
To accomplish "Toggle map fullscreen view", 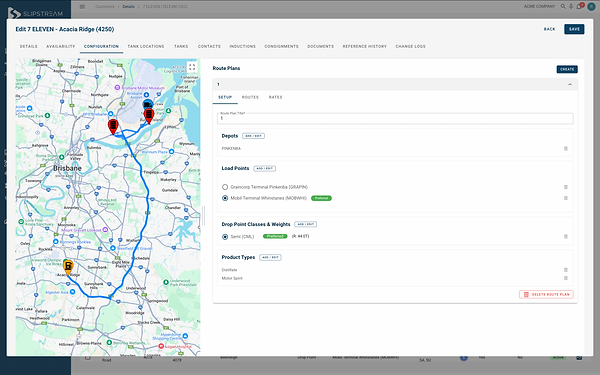I will [192, 67].
